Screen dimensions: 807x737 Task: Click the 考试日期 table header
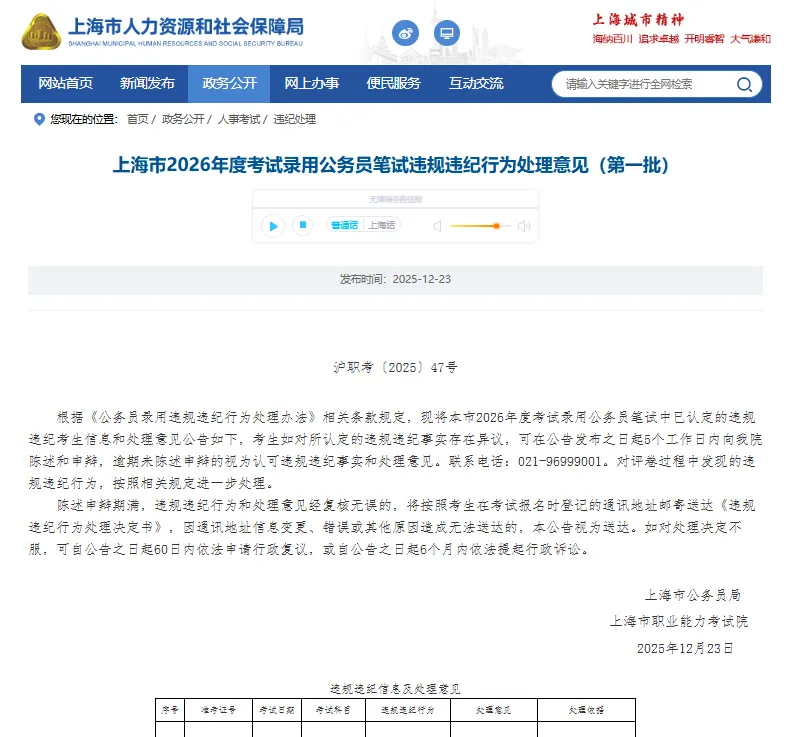pyautogui.click(x=277, y=710)
